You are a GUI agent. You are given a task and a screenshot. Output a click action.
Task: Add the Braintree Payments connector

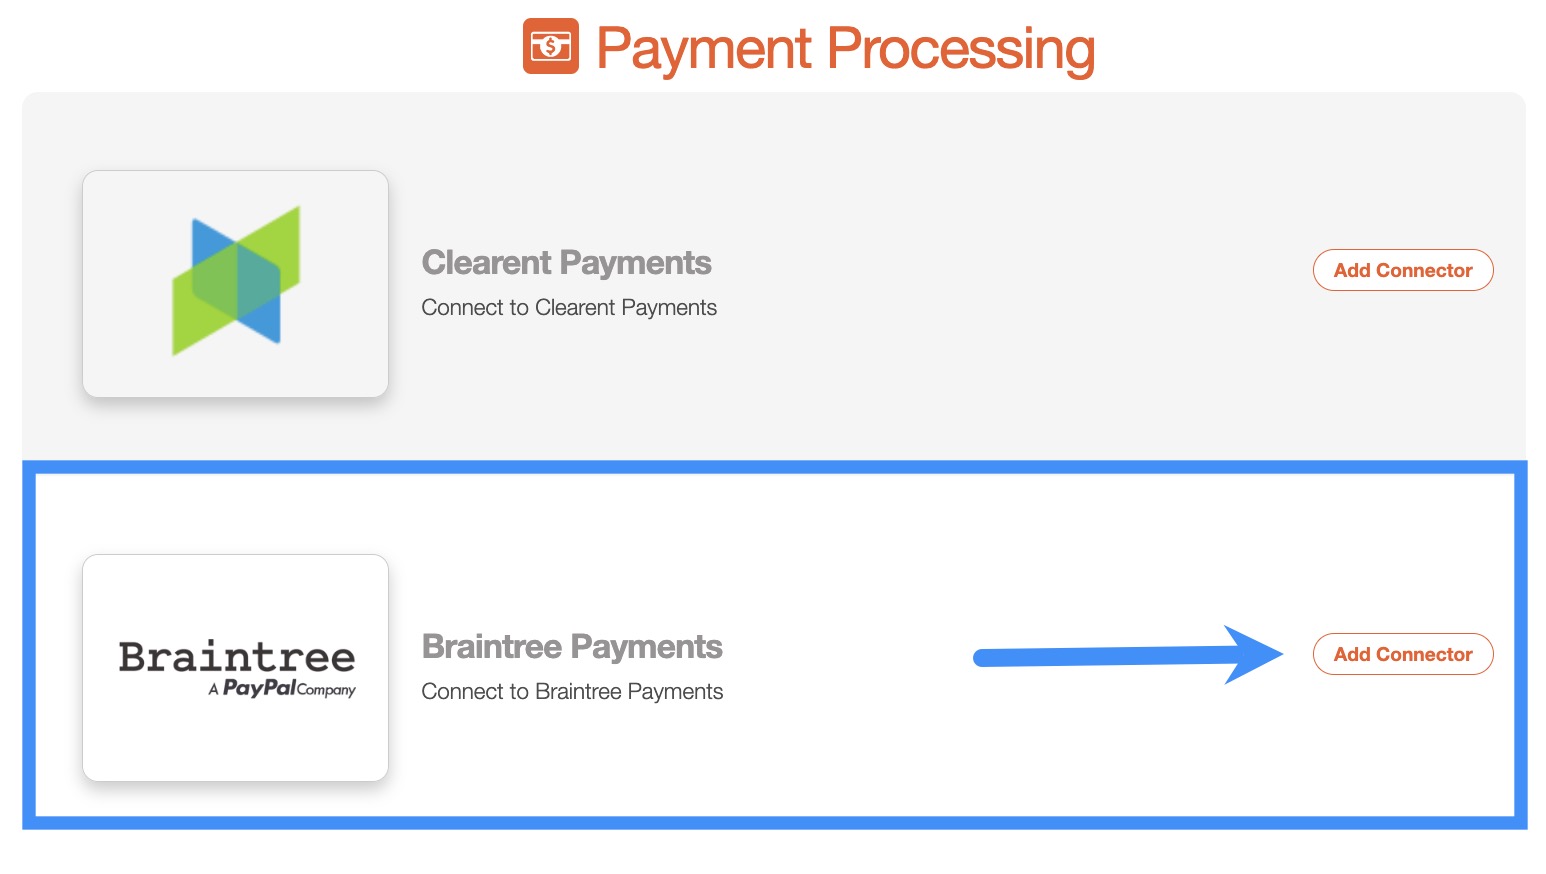pyautogui.click(x=1402, y=654)
